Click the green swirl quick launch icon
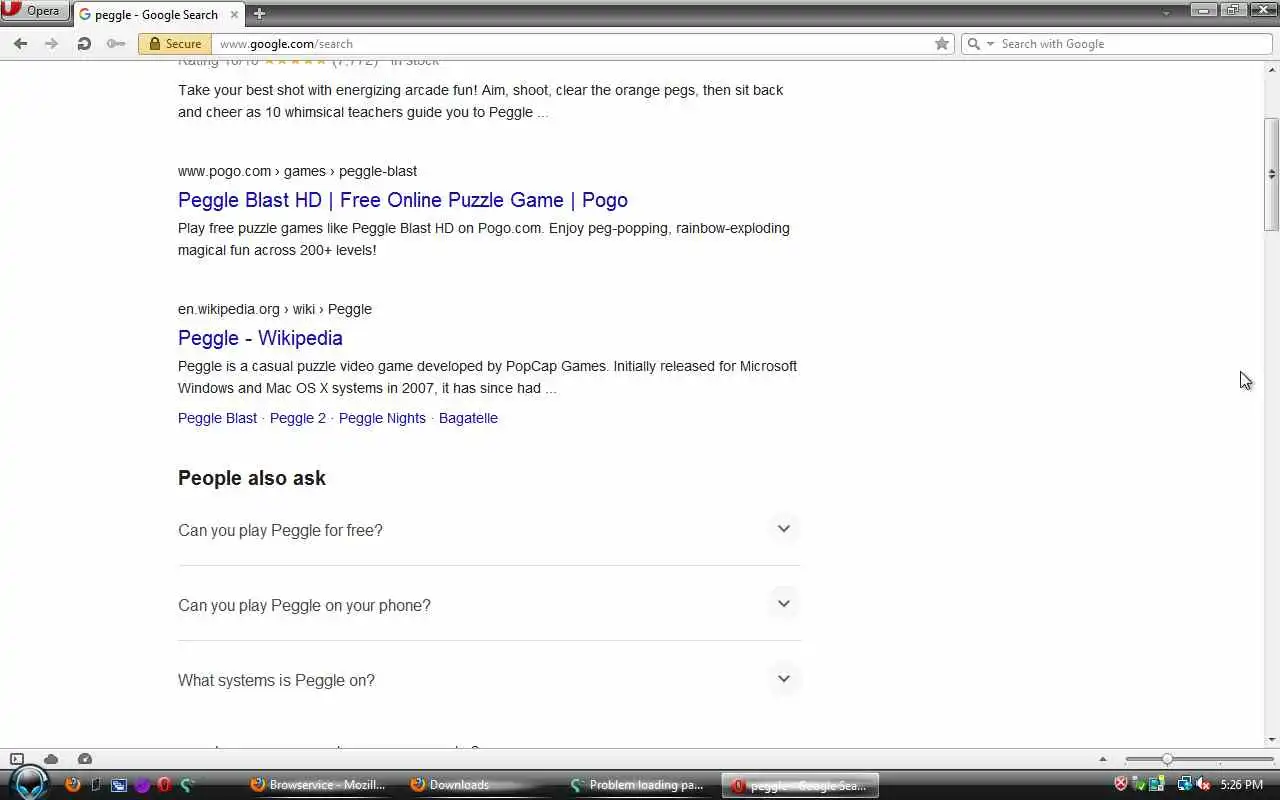This screenshot has height=800, width=1280. [x=187, y=785]
